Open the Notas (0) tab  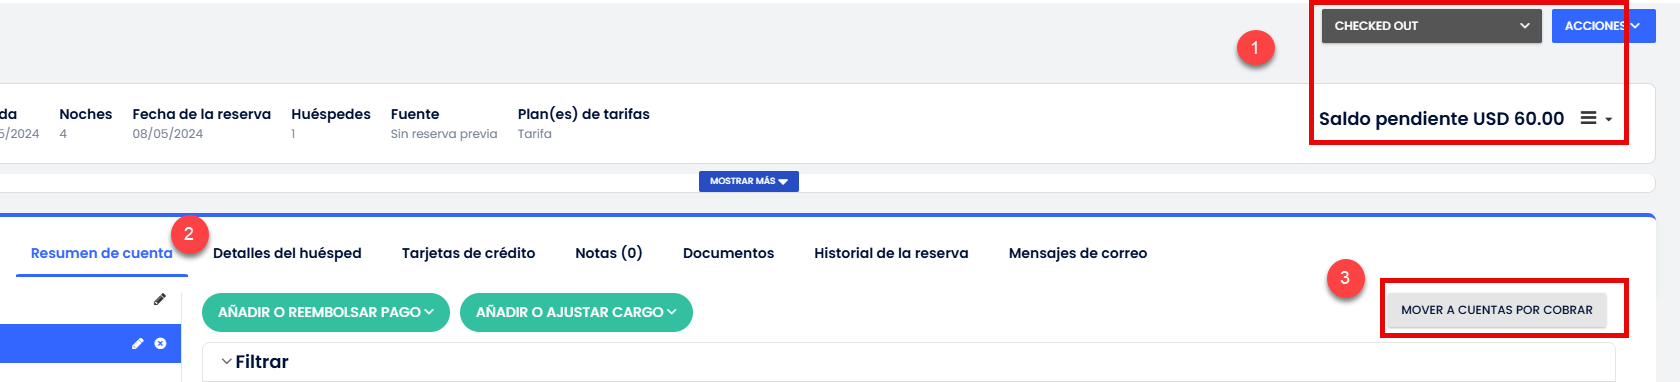coord(609,253)
